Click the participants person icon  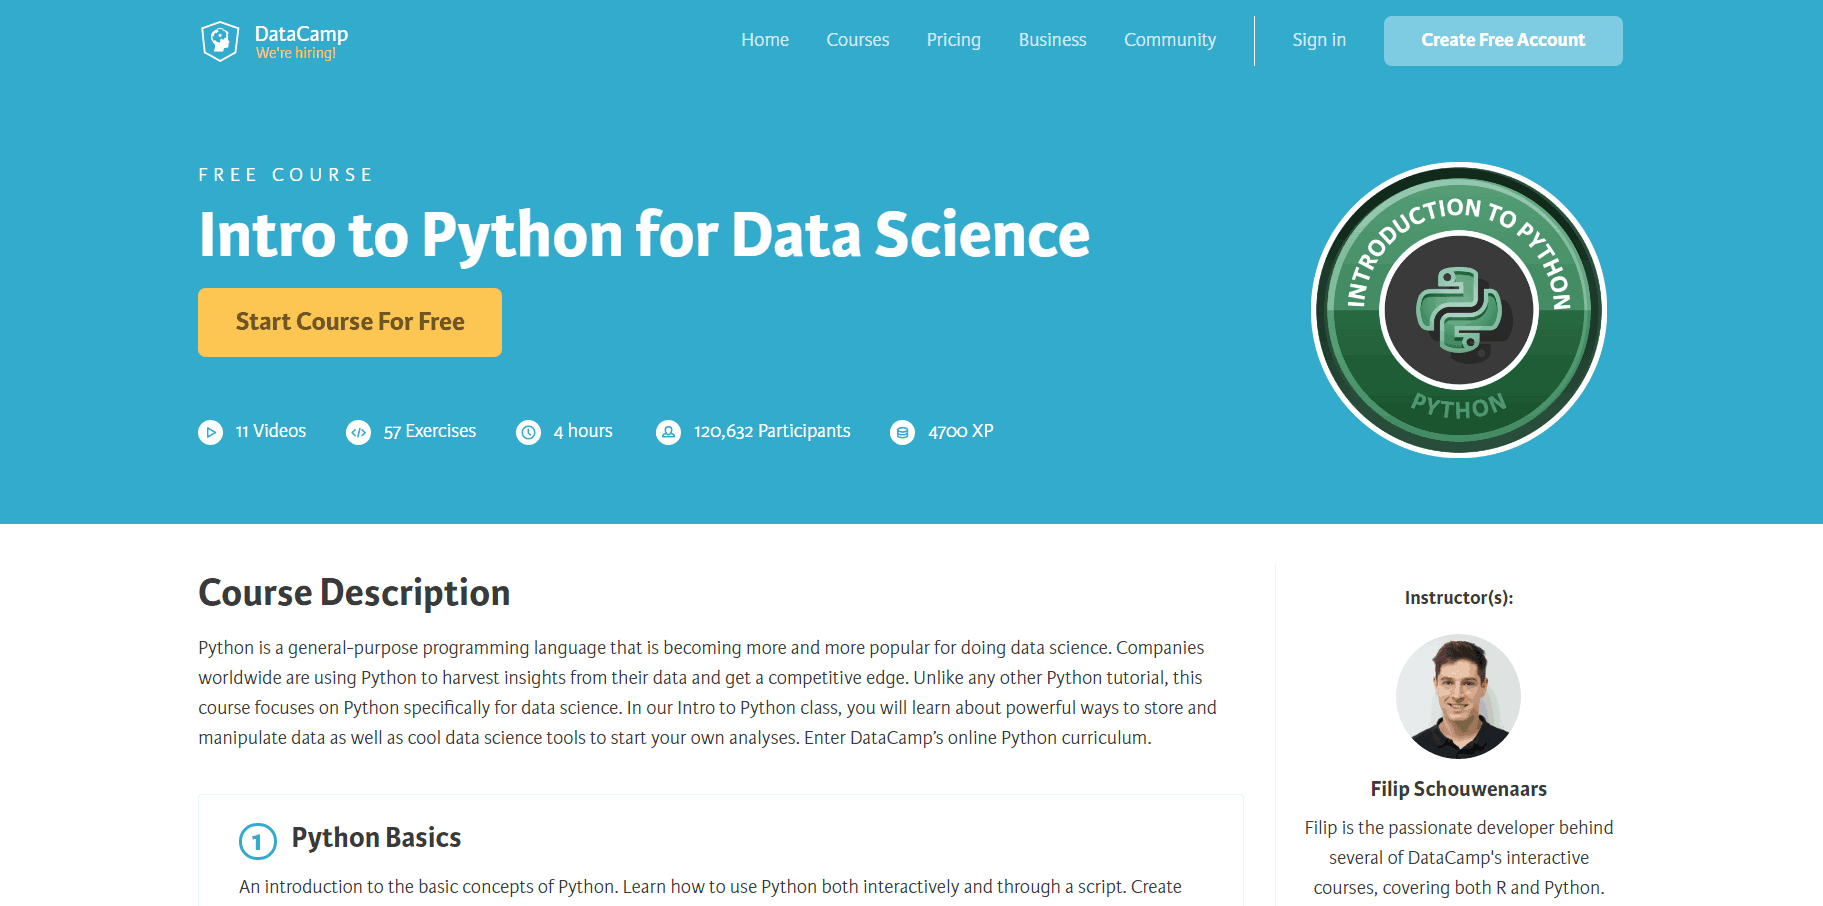tap(668, 432)
